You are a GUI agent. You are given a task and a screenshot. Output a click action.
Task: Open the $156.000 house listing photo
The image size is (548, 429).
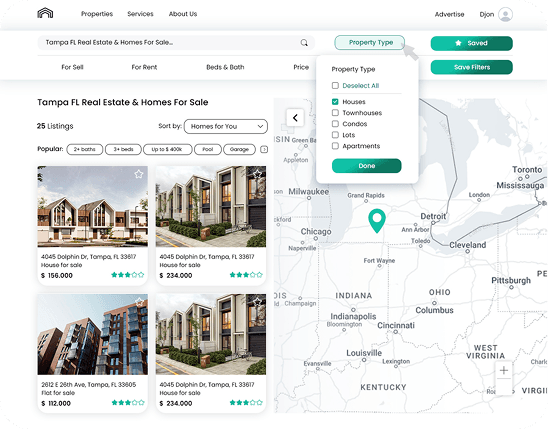point(93,206)
